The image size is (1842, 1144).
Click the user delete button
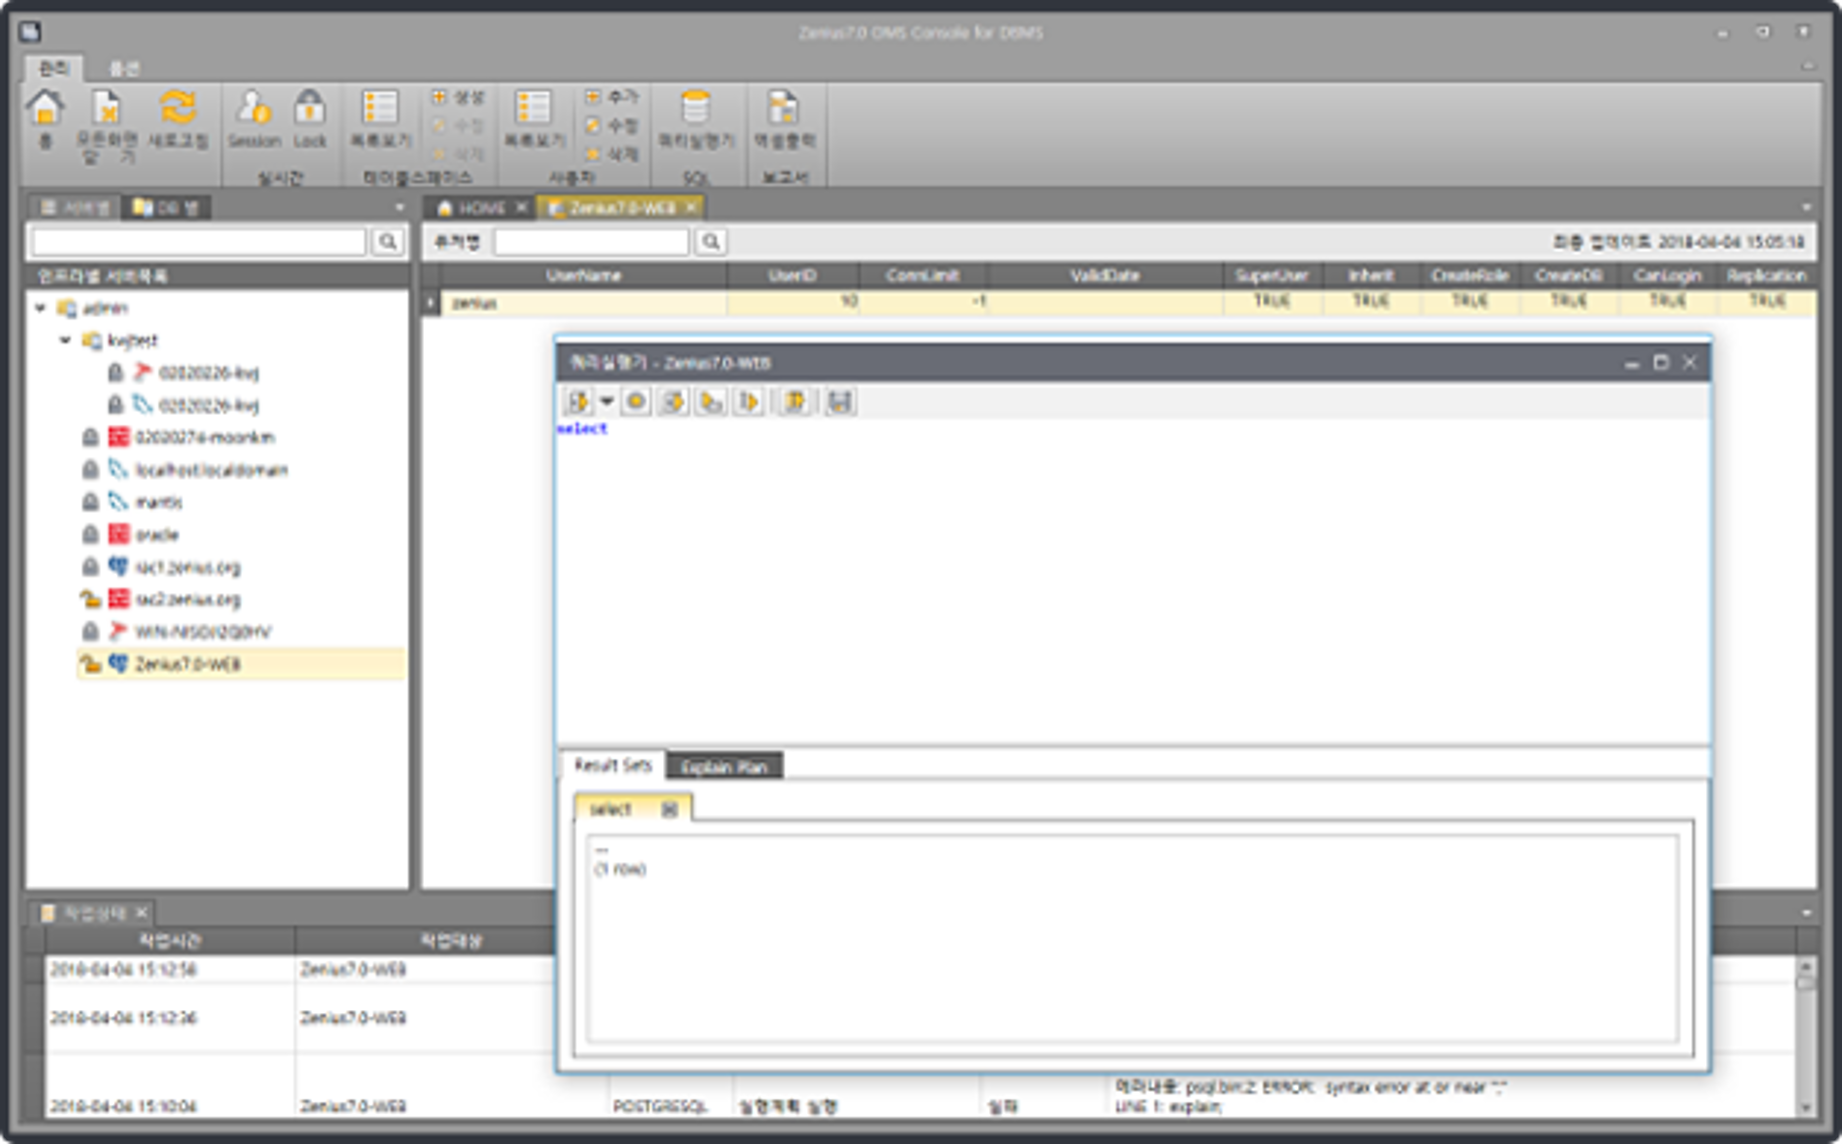(611, 154)
